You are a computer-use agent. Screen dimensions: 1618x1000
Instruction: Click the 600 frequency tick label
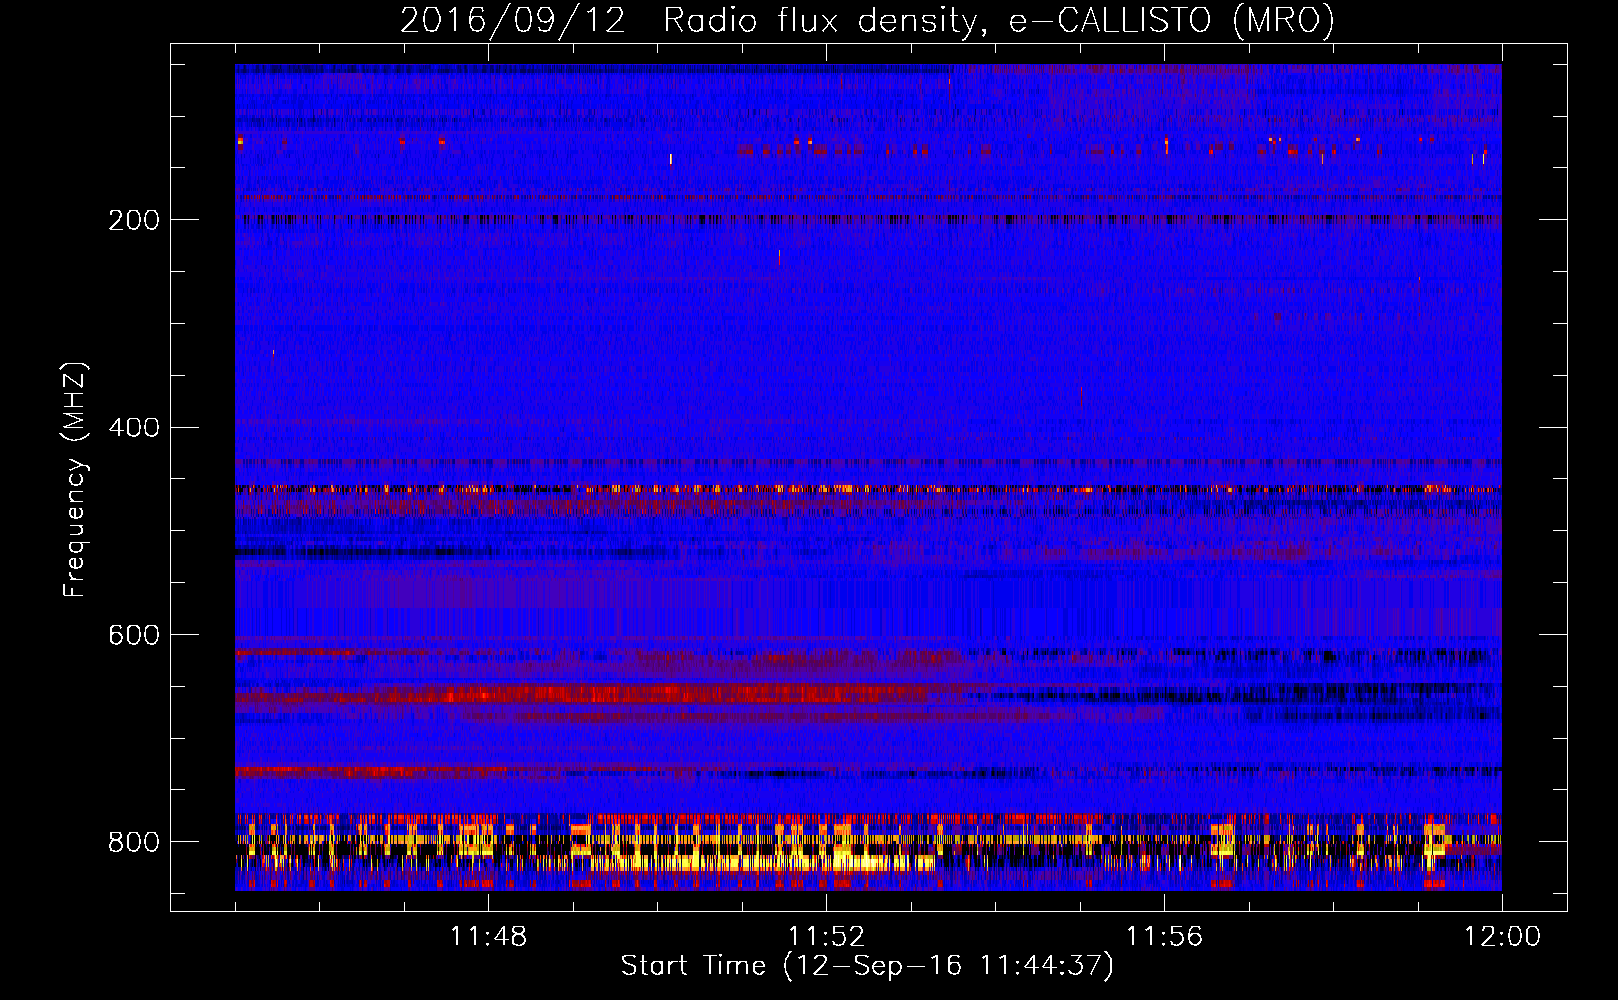[x=134, y=635]
